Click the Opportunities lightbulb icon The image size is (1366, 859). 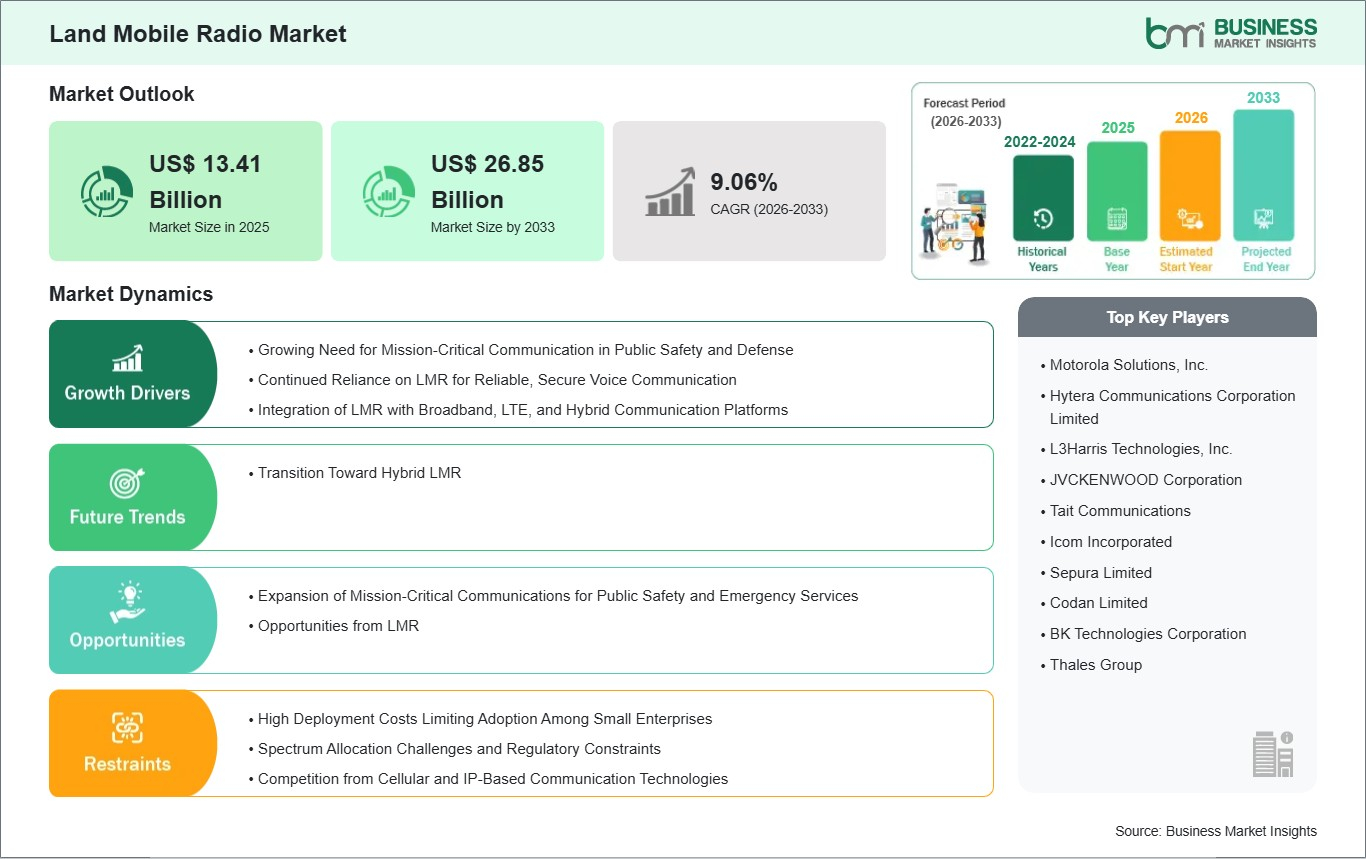127,603
